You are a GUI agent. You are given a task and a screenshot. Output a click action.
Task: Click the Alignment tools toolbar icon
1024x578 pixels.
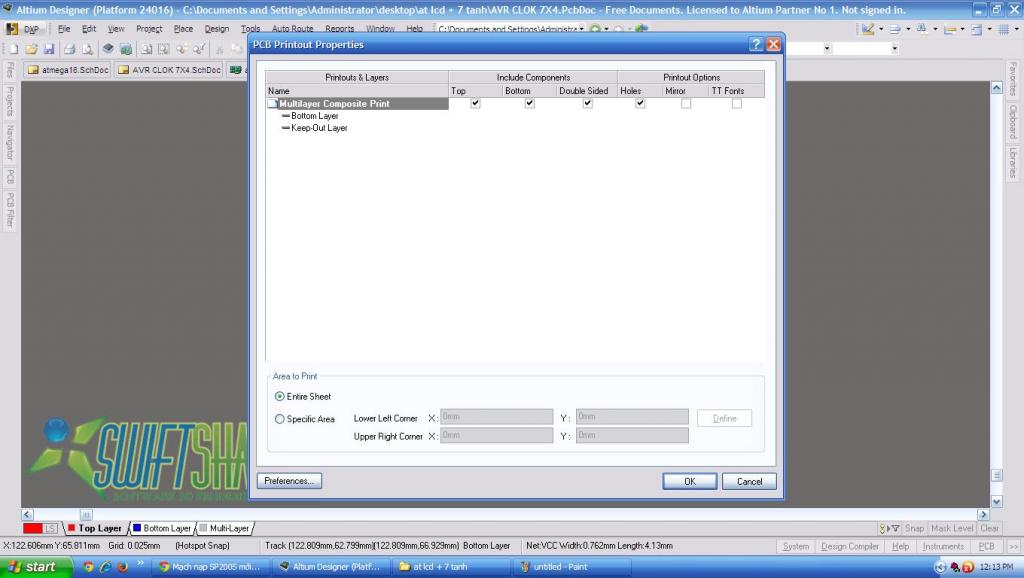point(895,29)
